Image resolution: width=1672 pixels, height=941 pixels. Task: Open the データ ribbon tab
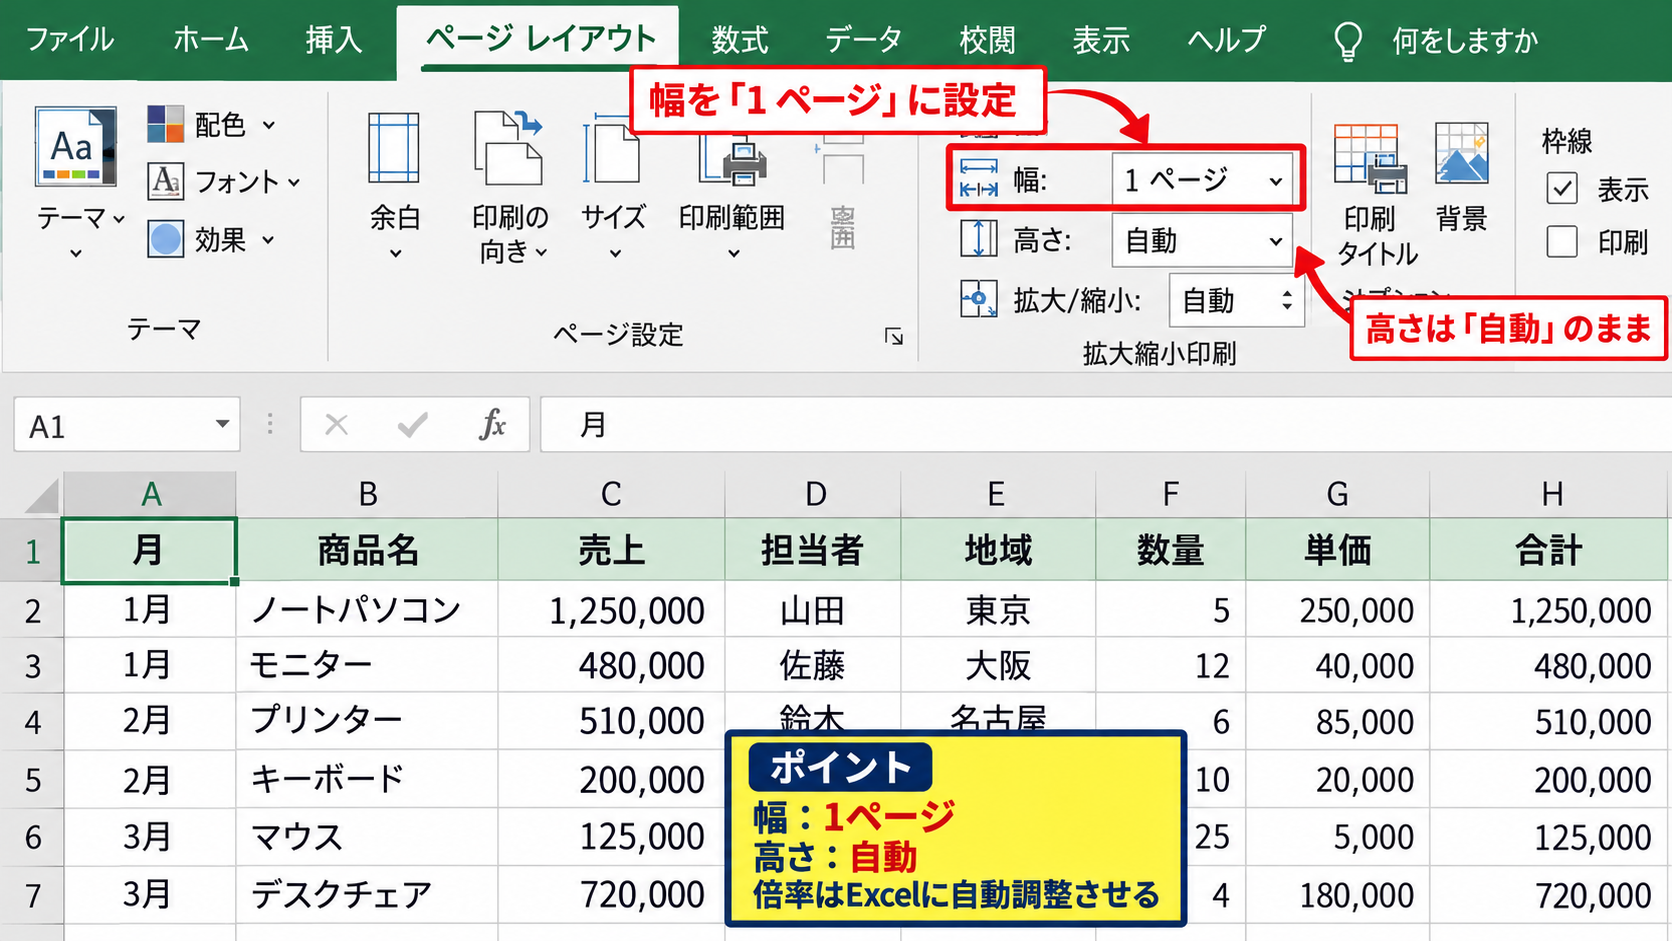pos(864,40)
